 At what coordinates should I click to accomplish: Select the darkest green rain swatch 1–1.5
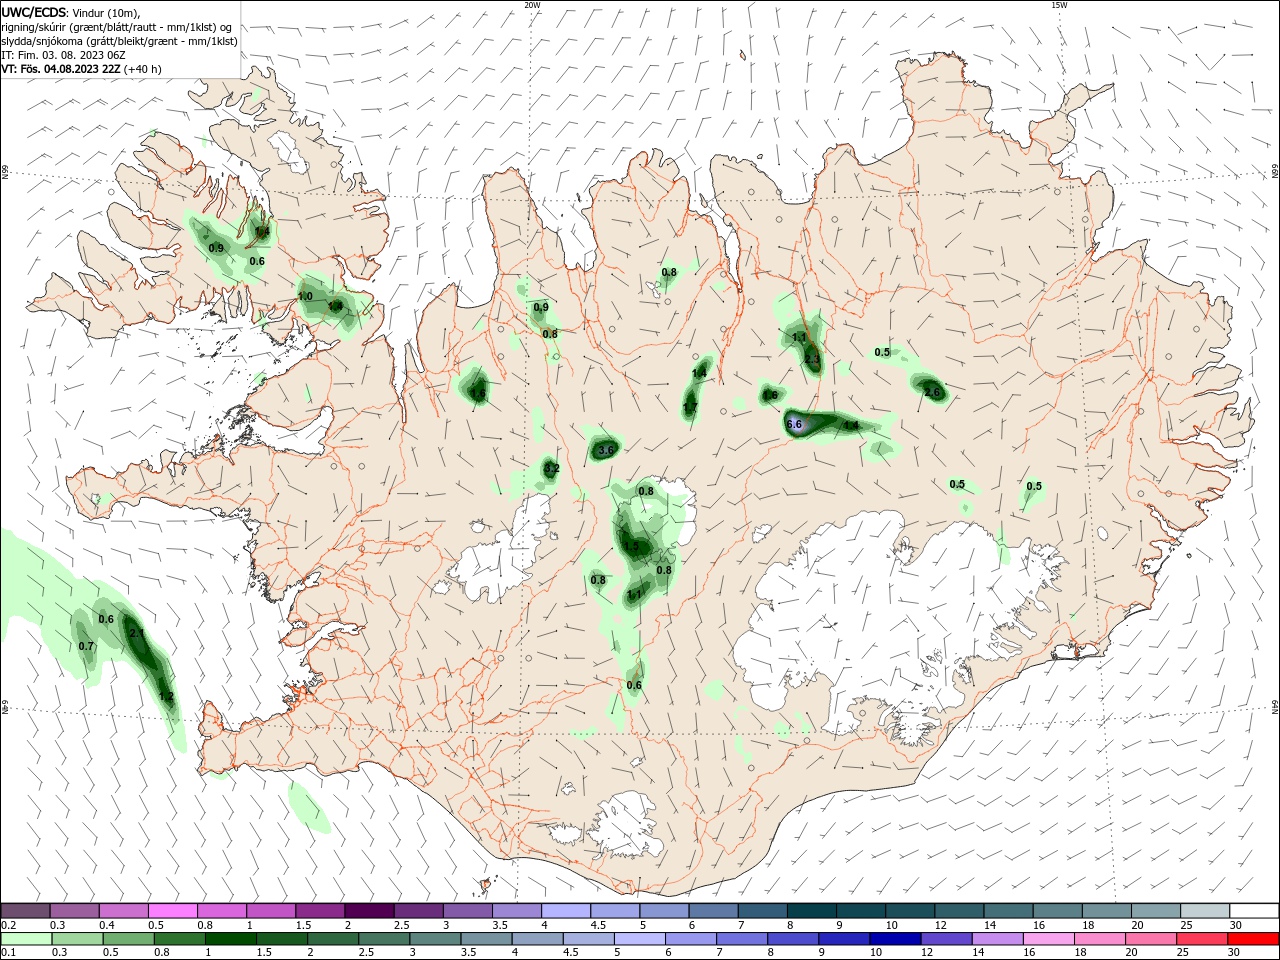[231, 939]
